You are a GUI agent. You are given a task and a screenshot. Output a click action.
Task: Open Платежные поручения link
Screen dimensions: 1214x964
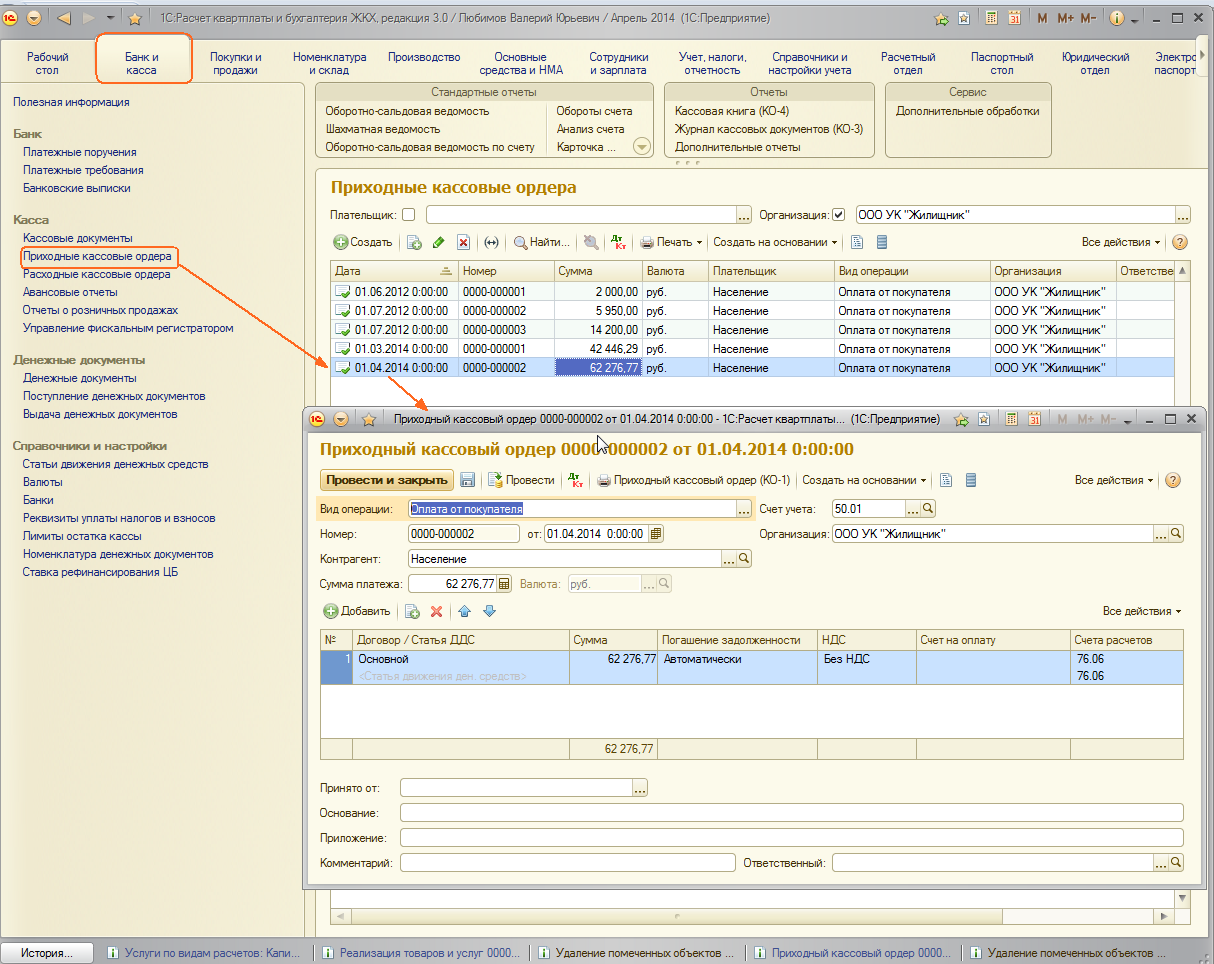click(80, 152)
